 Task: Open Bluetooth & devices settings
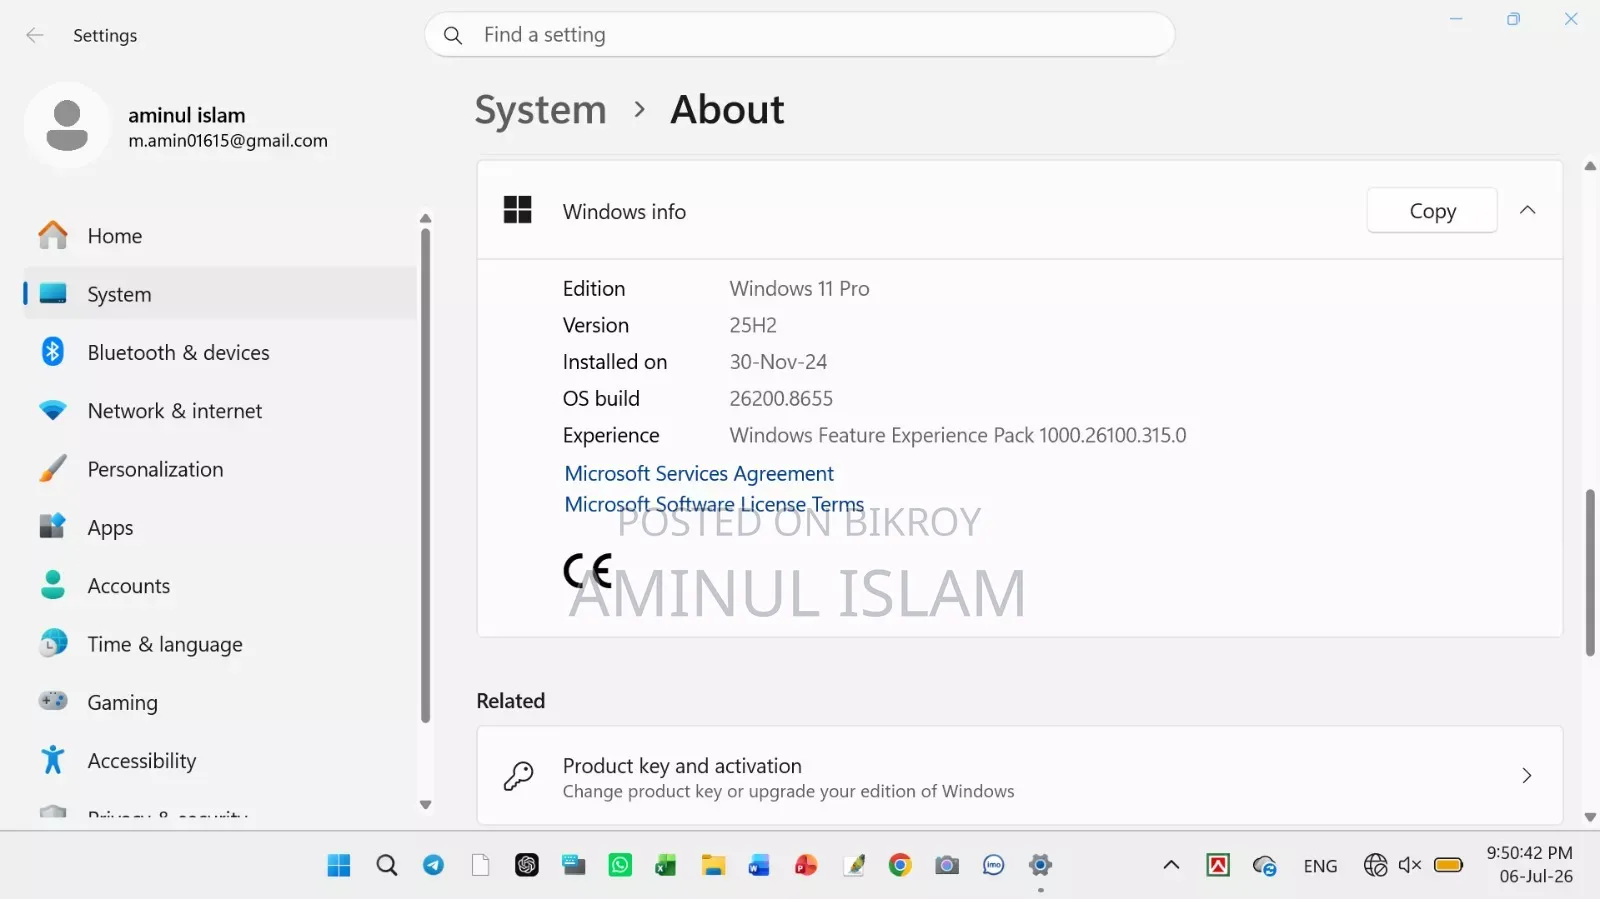[220, 352]
